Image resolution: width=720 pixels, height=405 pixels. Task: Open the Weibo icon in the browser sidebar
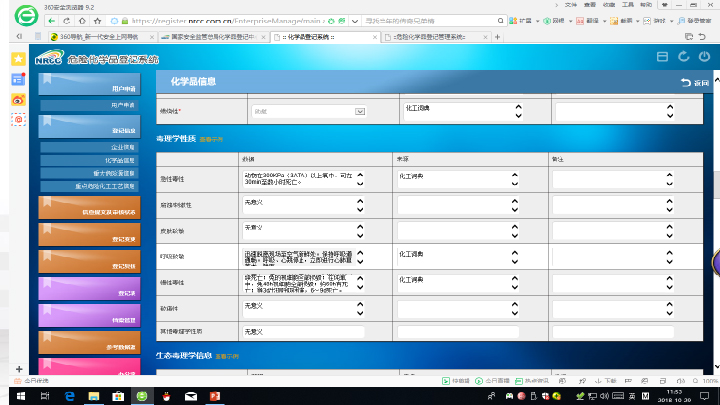18,99
